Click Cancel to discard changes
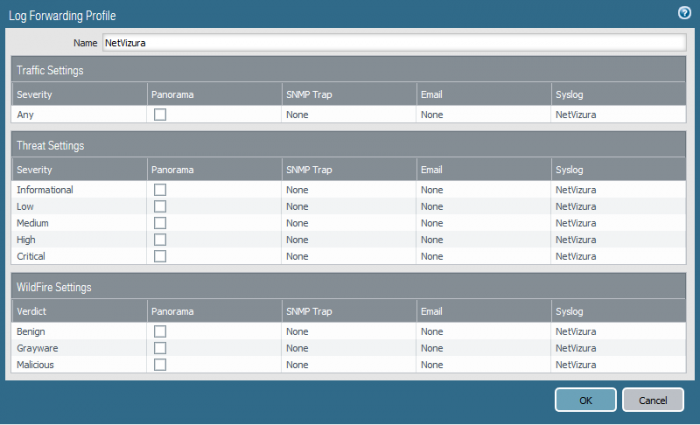 coord(653,400)
